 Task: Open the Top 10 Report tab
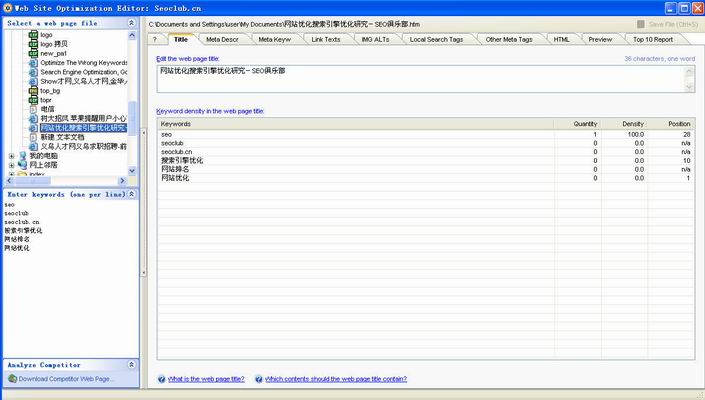pos(653,40)
